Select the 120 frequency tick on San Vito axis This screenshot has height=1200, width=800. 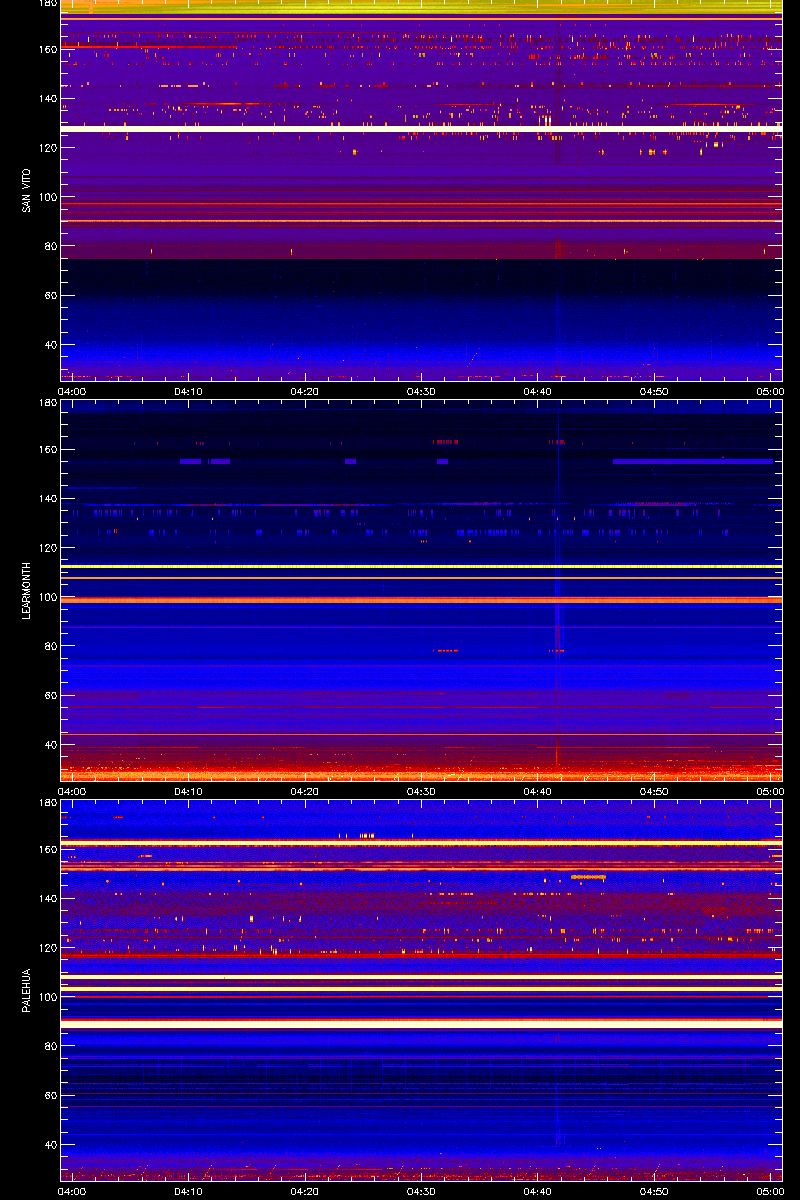(x=46, y=148)
